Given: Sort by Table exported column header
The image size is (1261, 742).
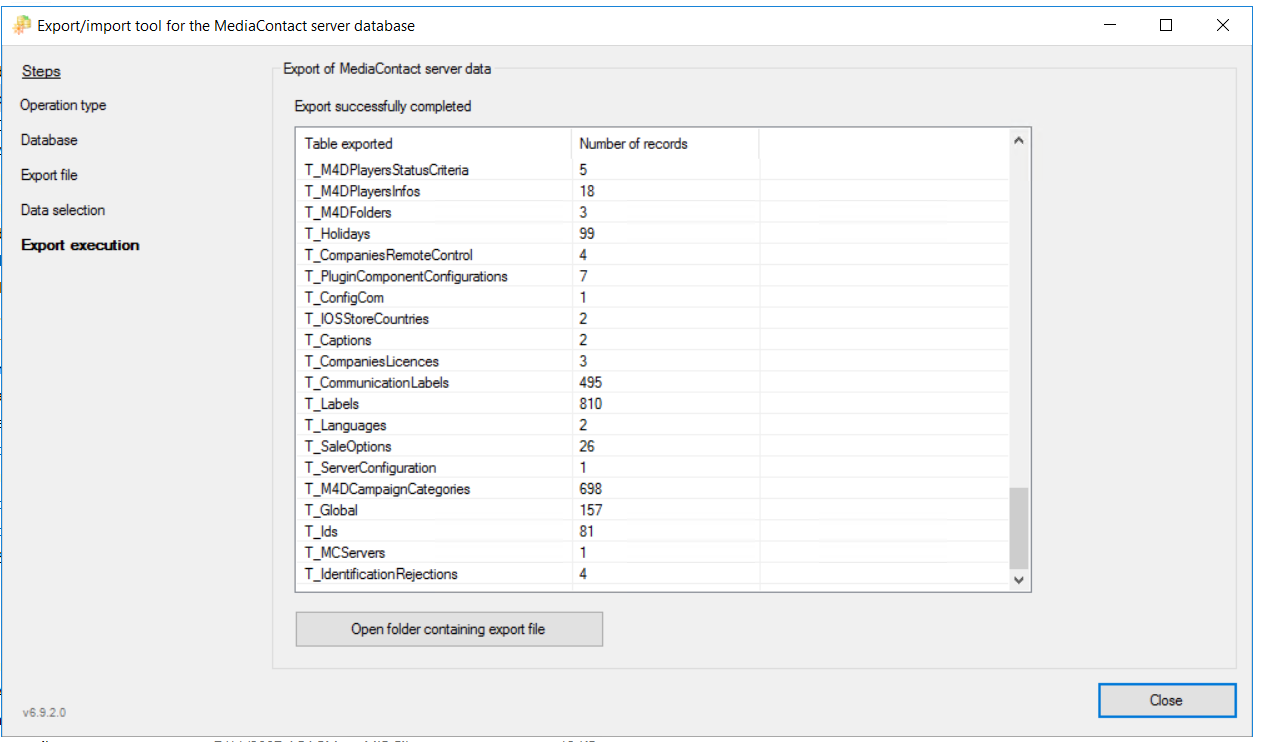Looking at the screenshot, I should tap(434, 143).
